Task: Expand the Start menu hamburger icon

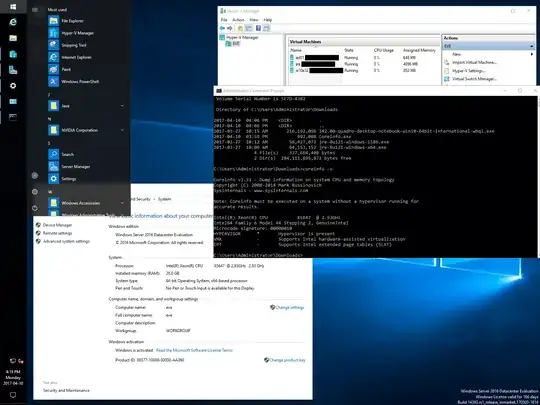Action: (35, 10)
